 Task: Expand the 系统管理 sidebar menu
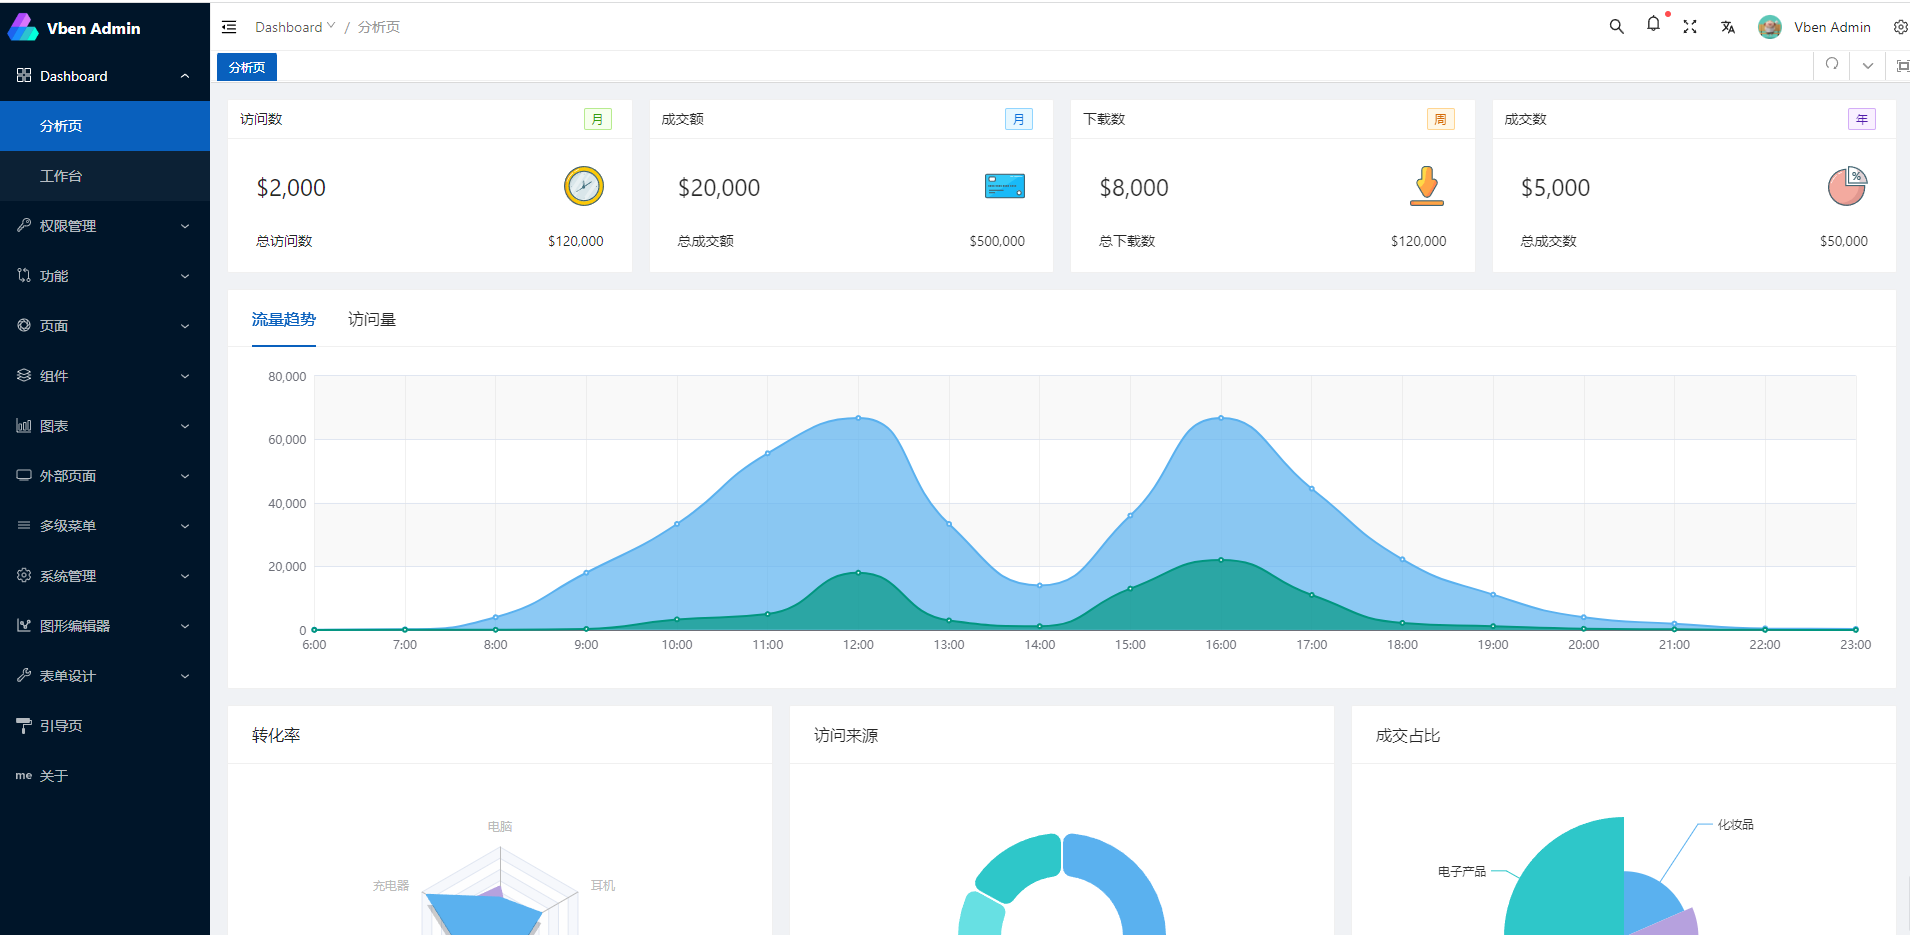click(x=105, y=576)
